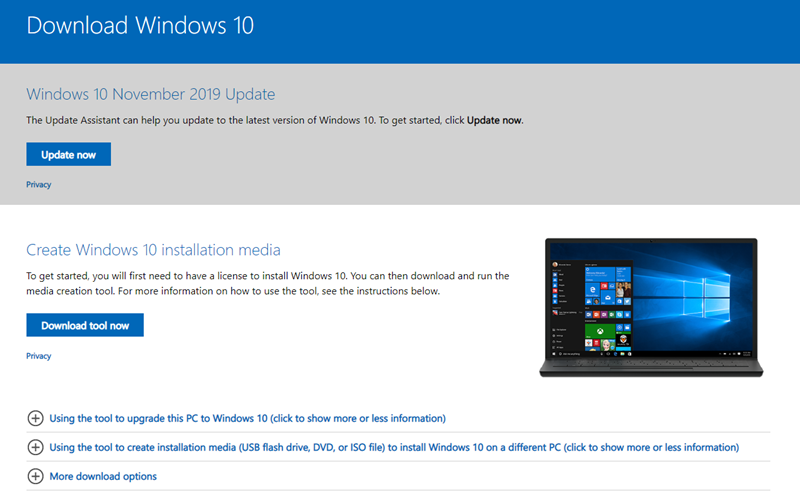The height and width of the screenshot is (498, 800).
Task: Expand 'Using the tool to upgrade this PC' text
Action: point(247,418)
